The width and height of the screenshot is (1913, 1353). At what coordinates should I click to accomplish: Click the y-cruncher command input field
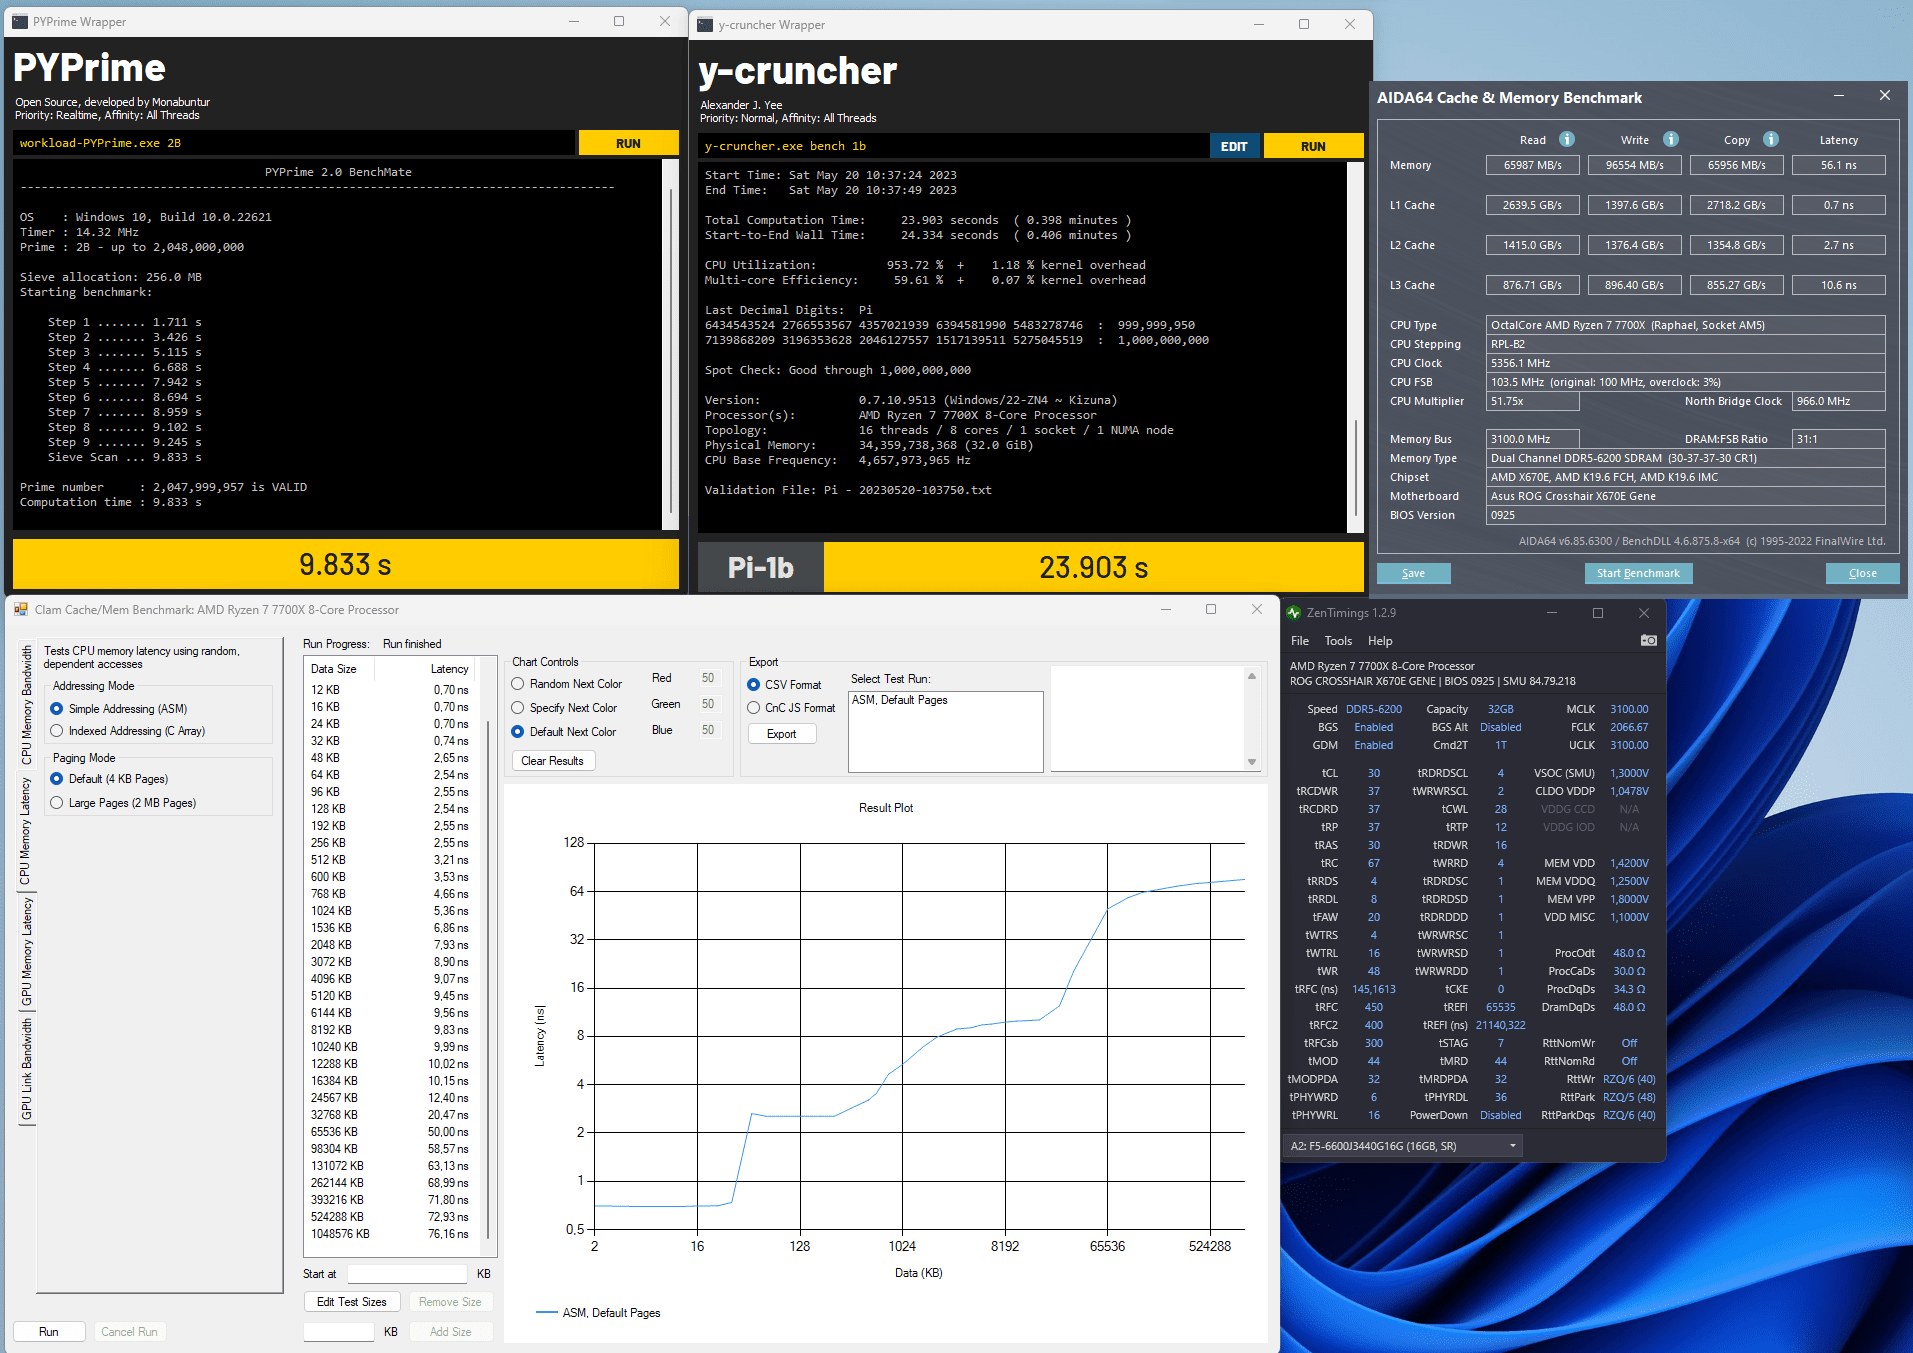(953, 146)
